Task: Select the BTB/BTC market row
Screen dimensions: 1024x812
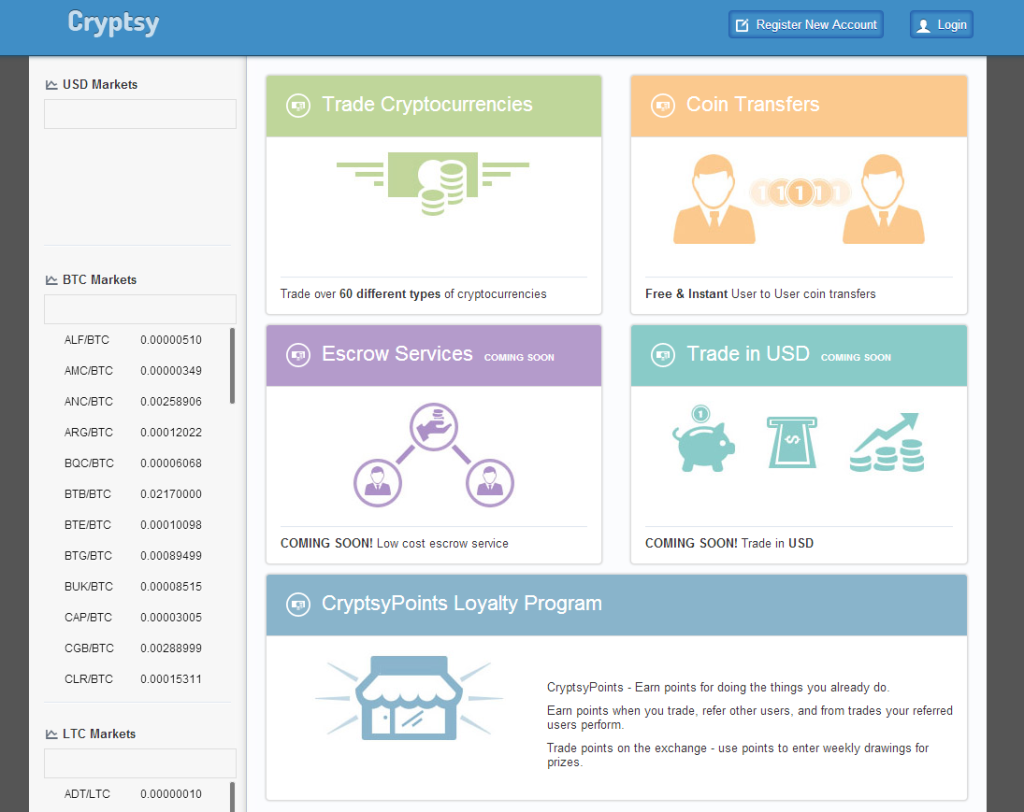Action: 133,494
